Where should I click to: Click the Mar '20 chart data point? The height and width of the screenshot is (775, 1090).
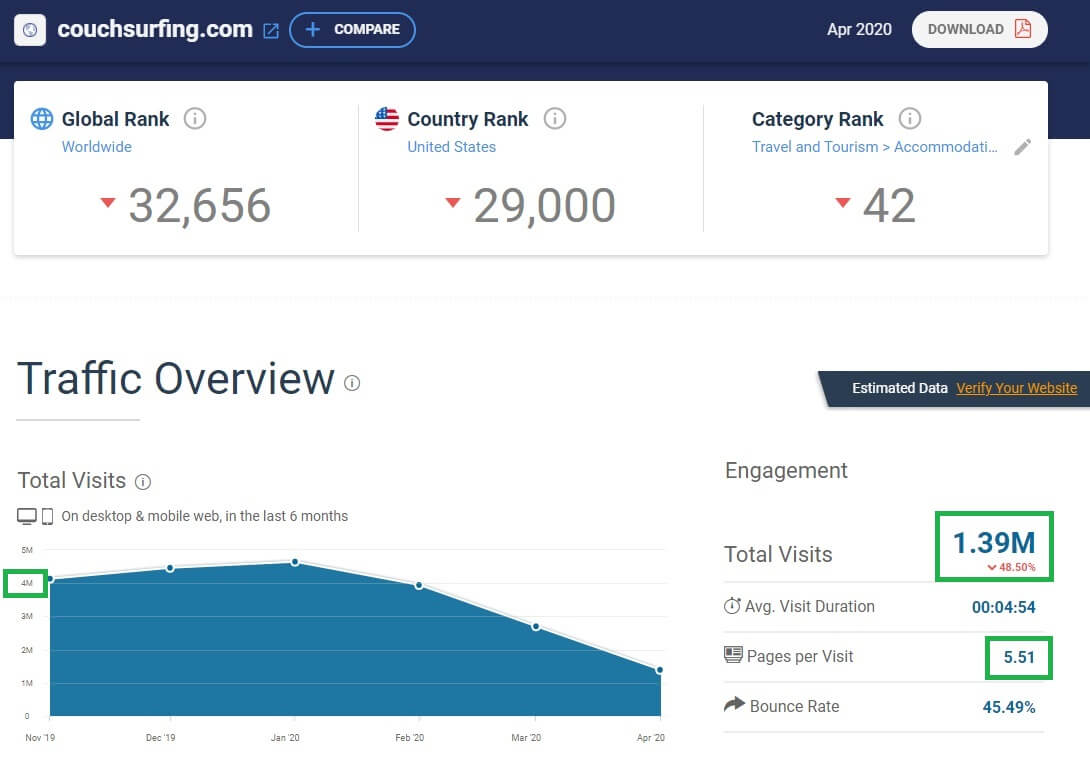[x=536, y=627]
